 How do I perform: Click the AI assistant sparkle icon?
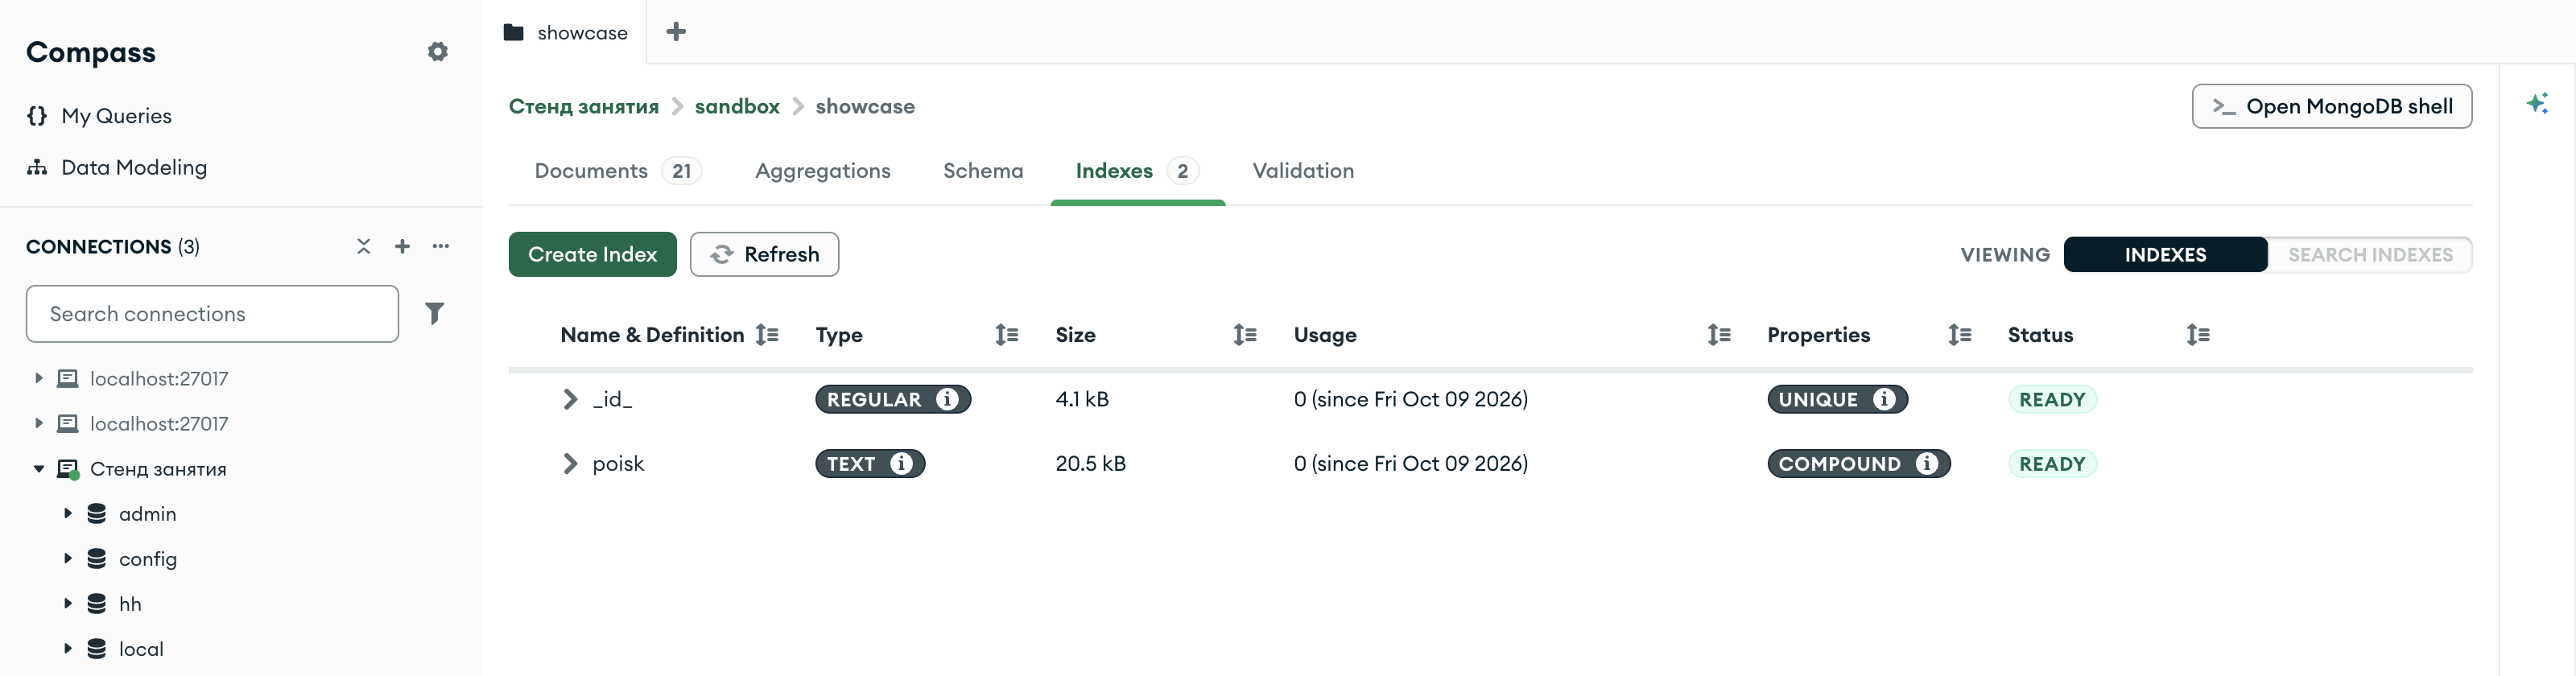coord(2537,103)
